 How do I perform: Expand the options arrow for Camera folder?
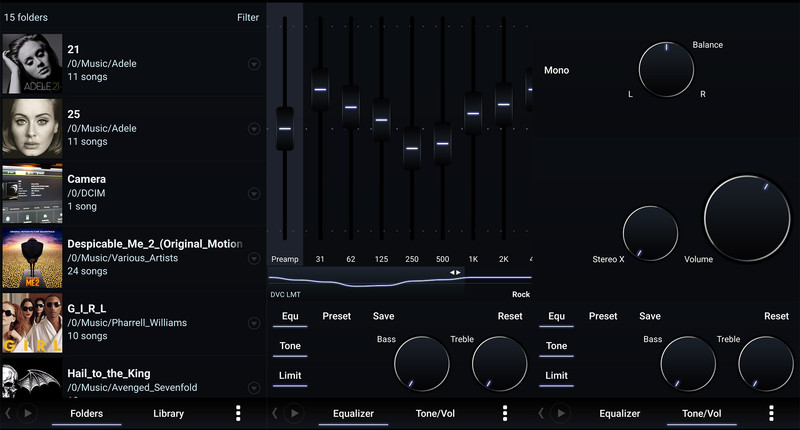(253, 194)
